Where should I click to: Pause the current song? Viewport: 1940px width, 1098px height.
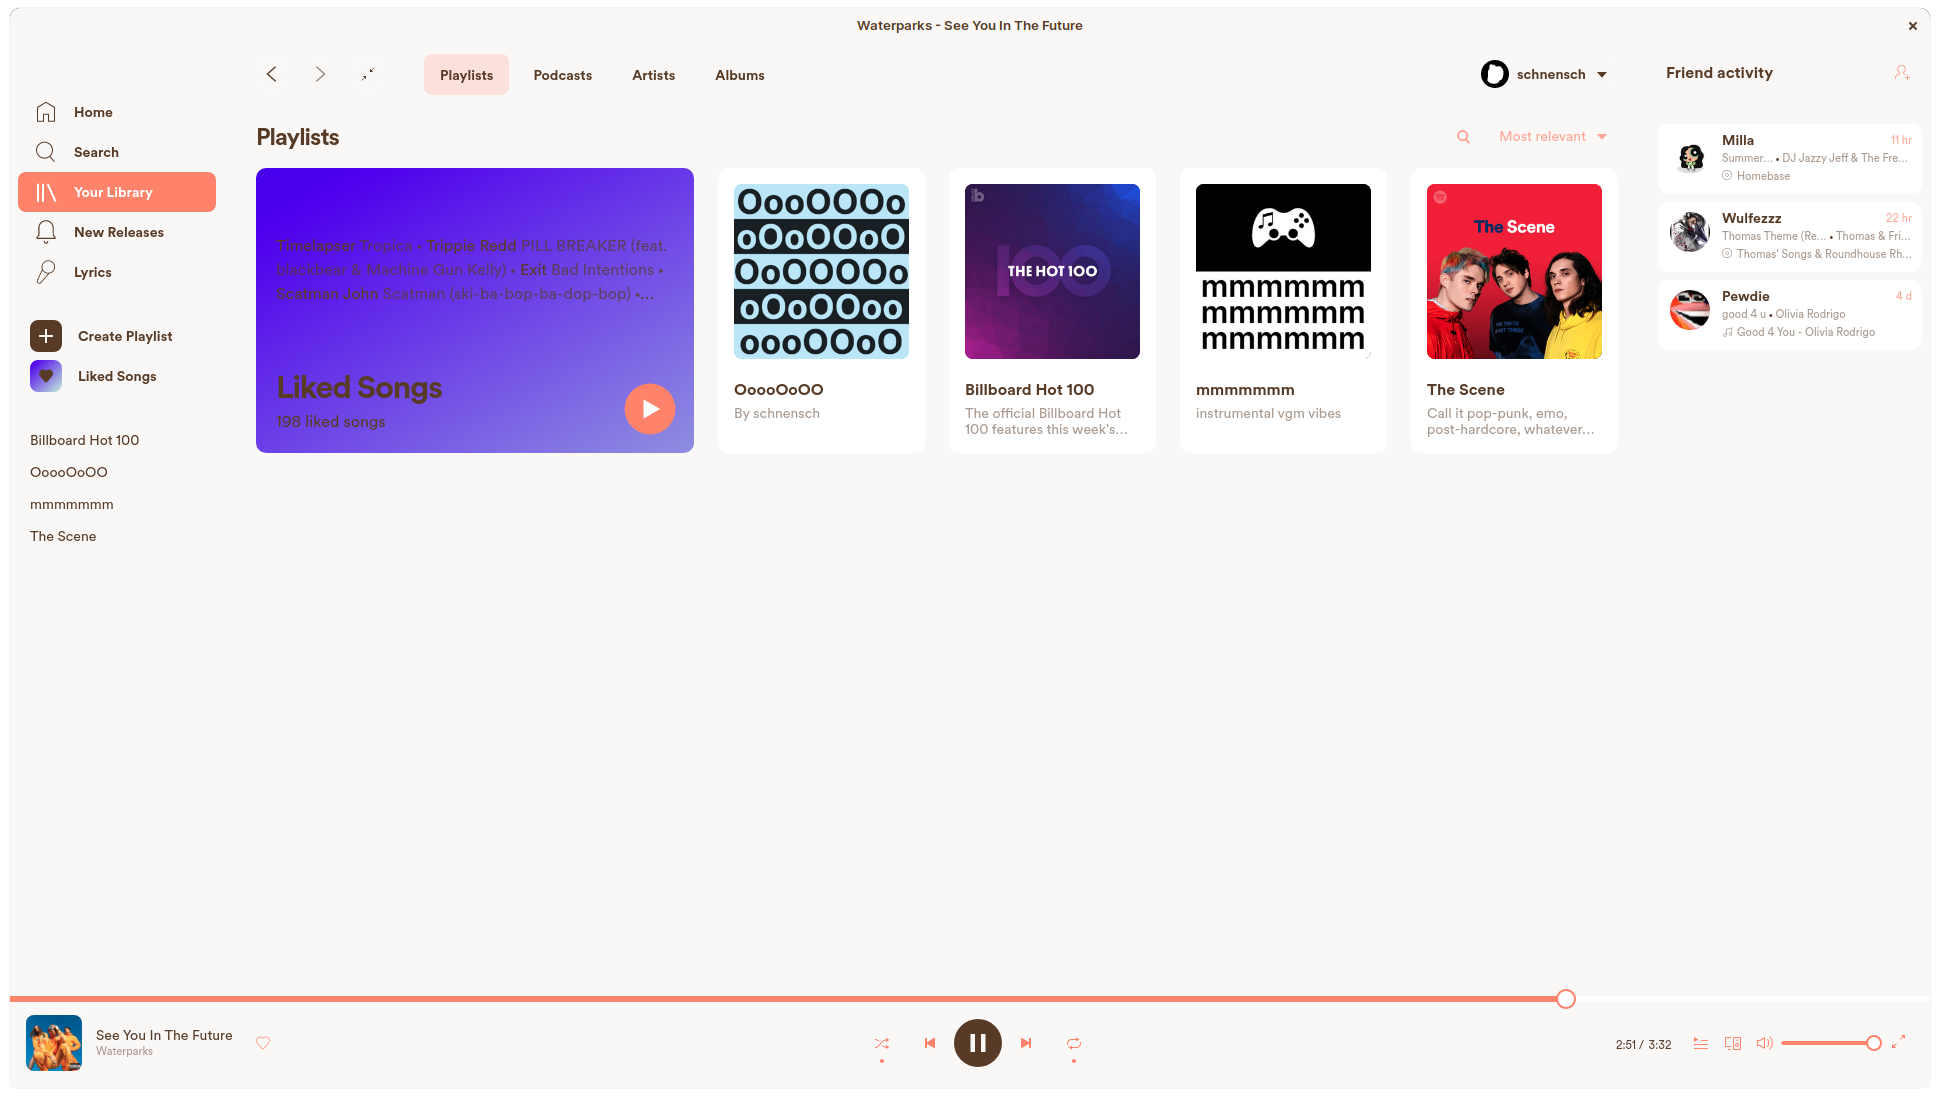(x=977, y=1043)
